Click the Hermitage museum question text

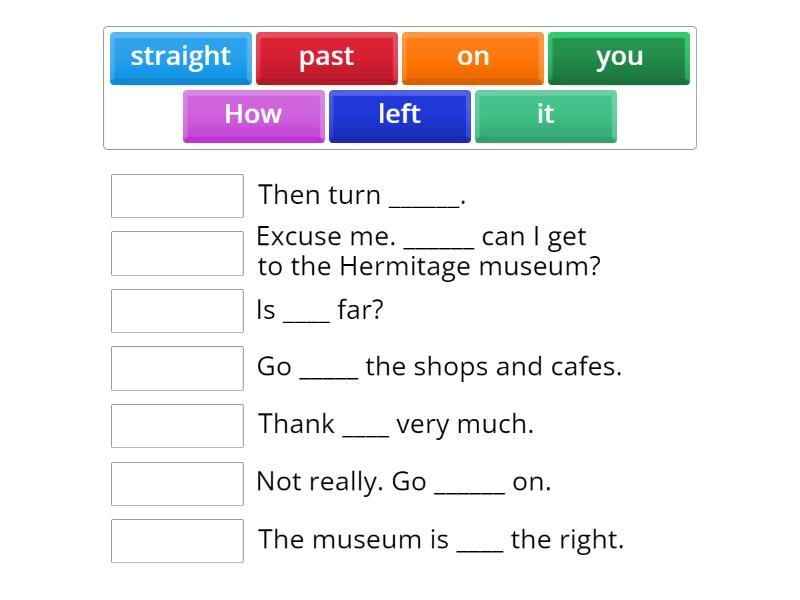click(x=428, y=252)
